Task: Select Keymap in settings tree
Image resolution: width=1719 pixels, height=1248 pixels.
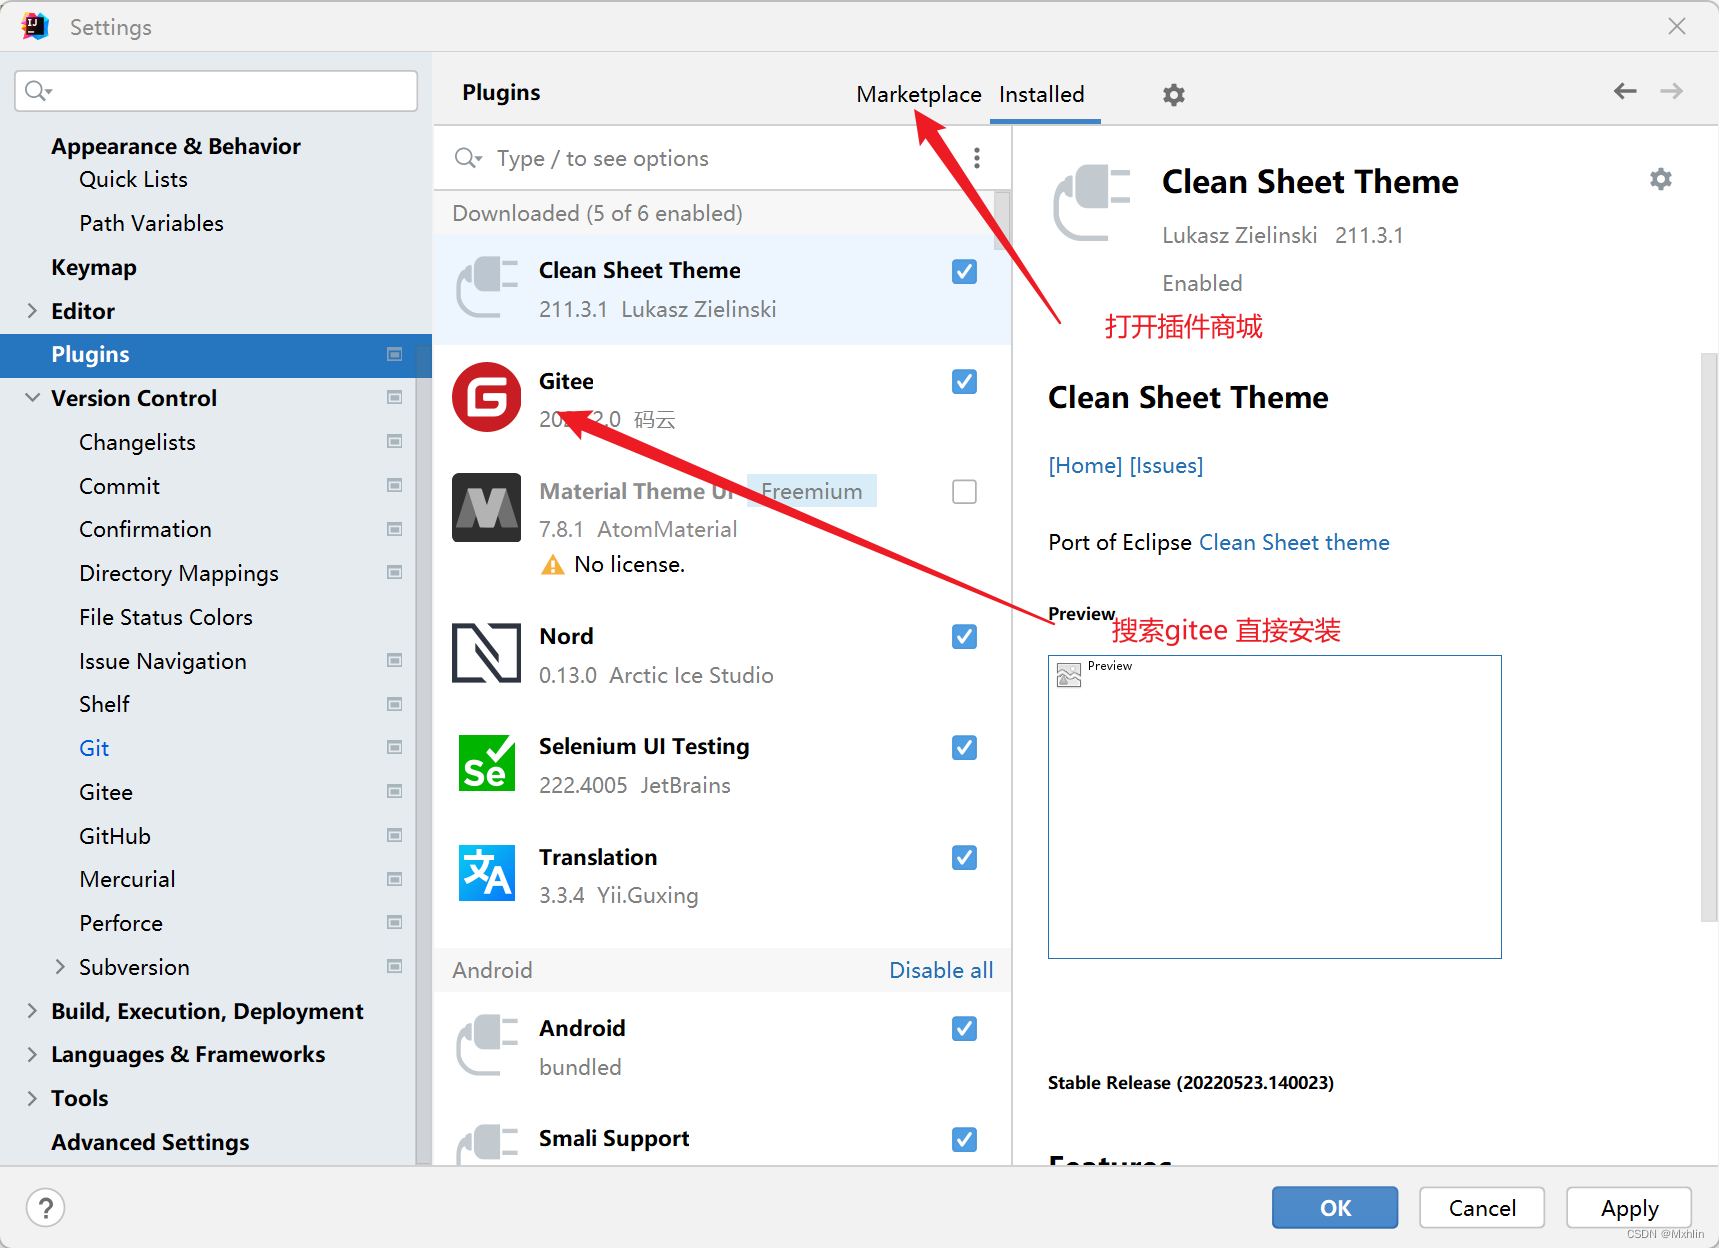Action: click(94, 267)
